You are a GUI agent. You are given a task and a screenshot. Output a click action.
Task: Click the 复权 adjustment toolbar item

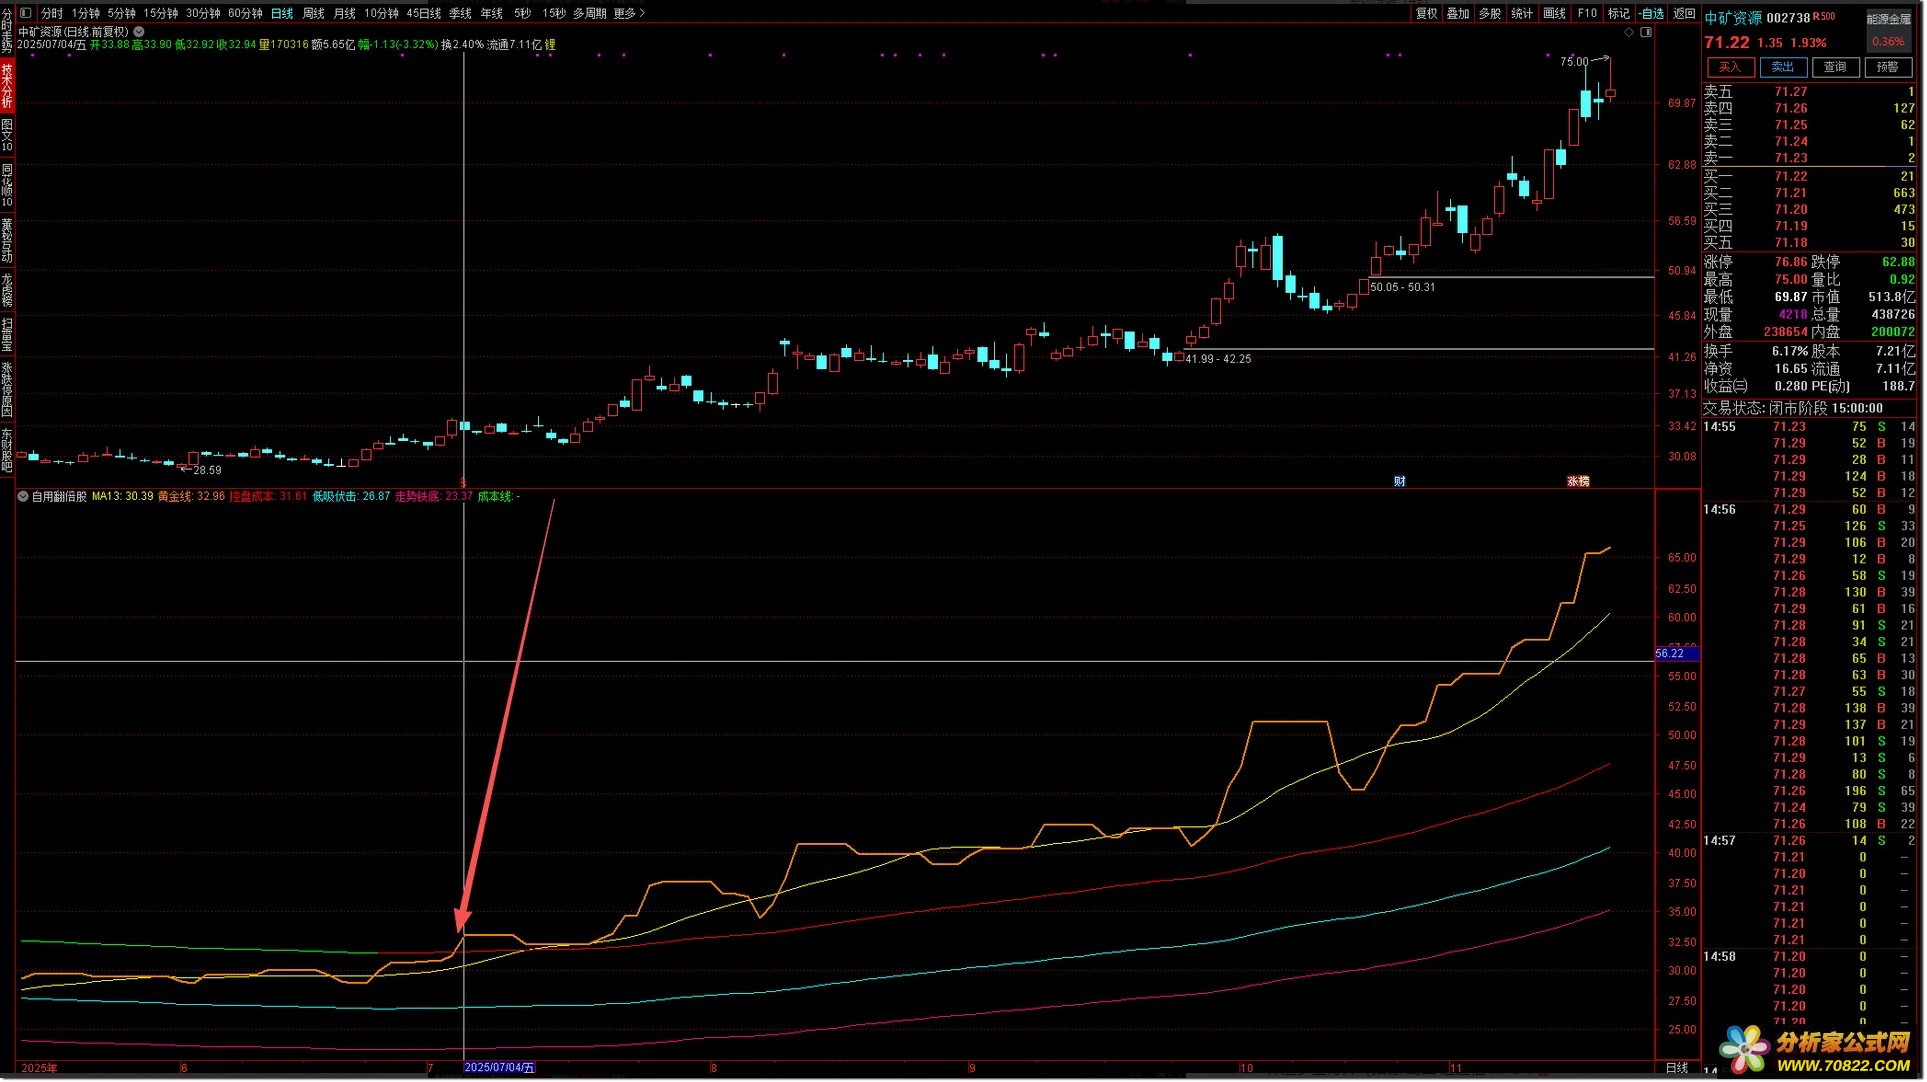pyautogui.click(x=1427, y=13)
